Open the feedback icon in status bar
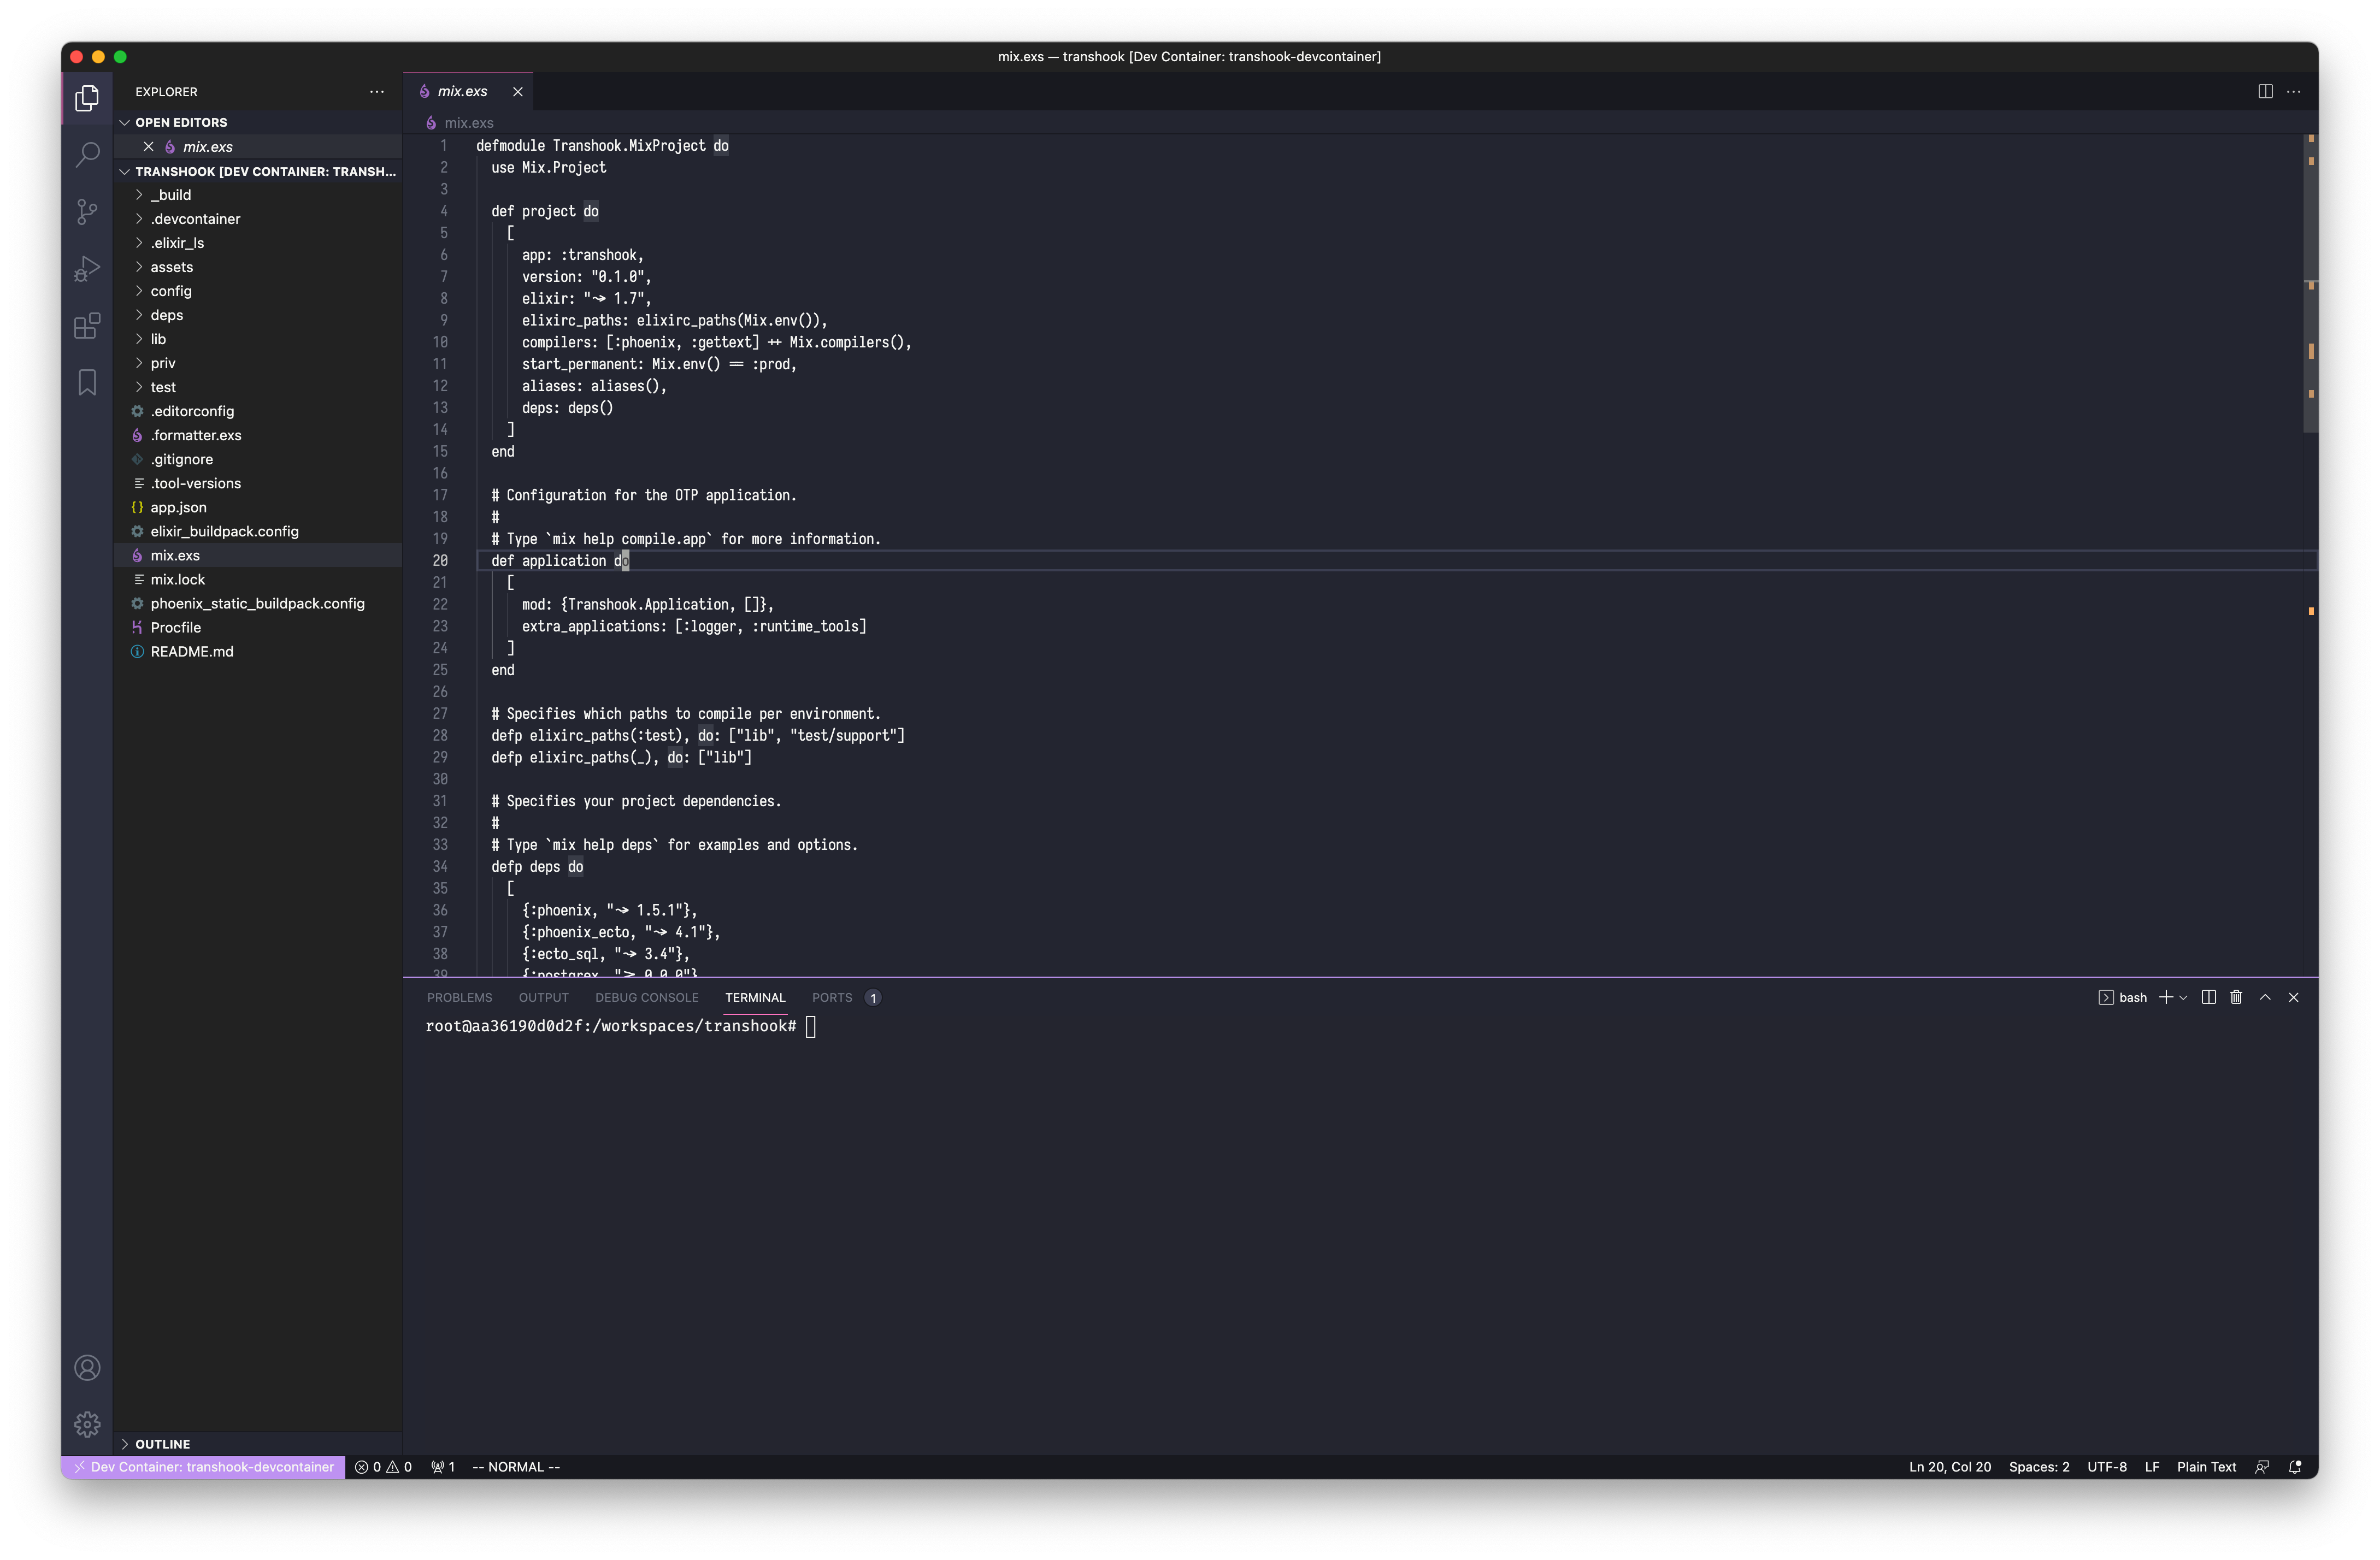Screen dimensions: 2380x1560 coord(2262,1467)
